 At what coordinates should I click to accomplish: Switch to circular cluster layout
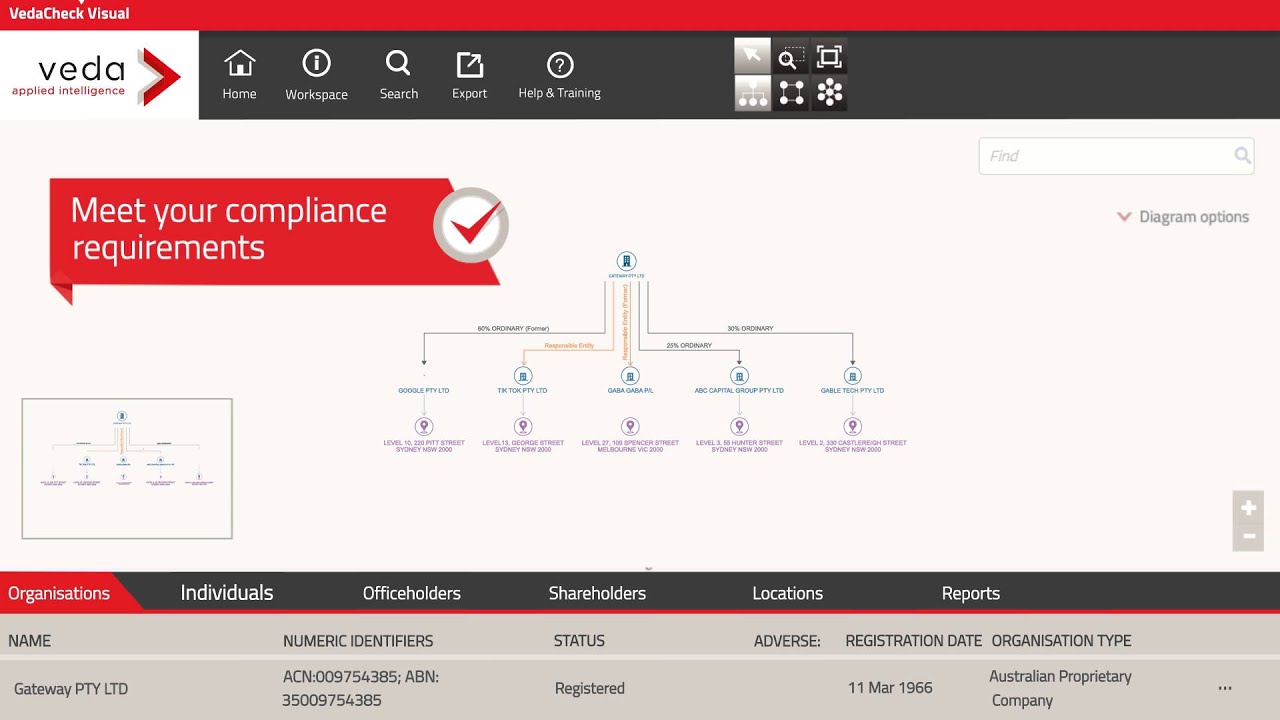829,93
